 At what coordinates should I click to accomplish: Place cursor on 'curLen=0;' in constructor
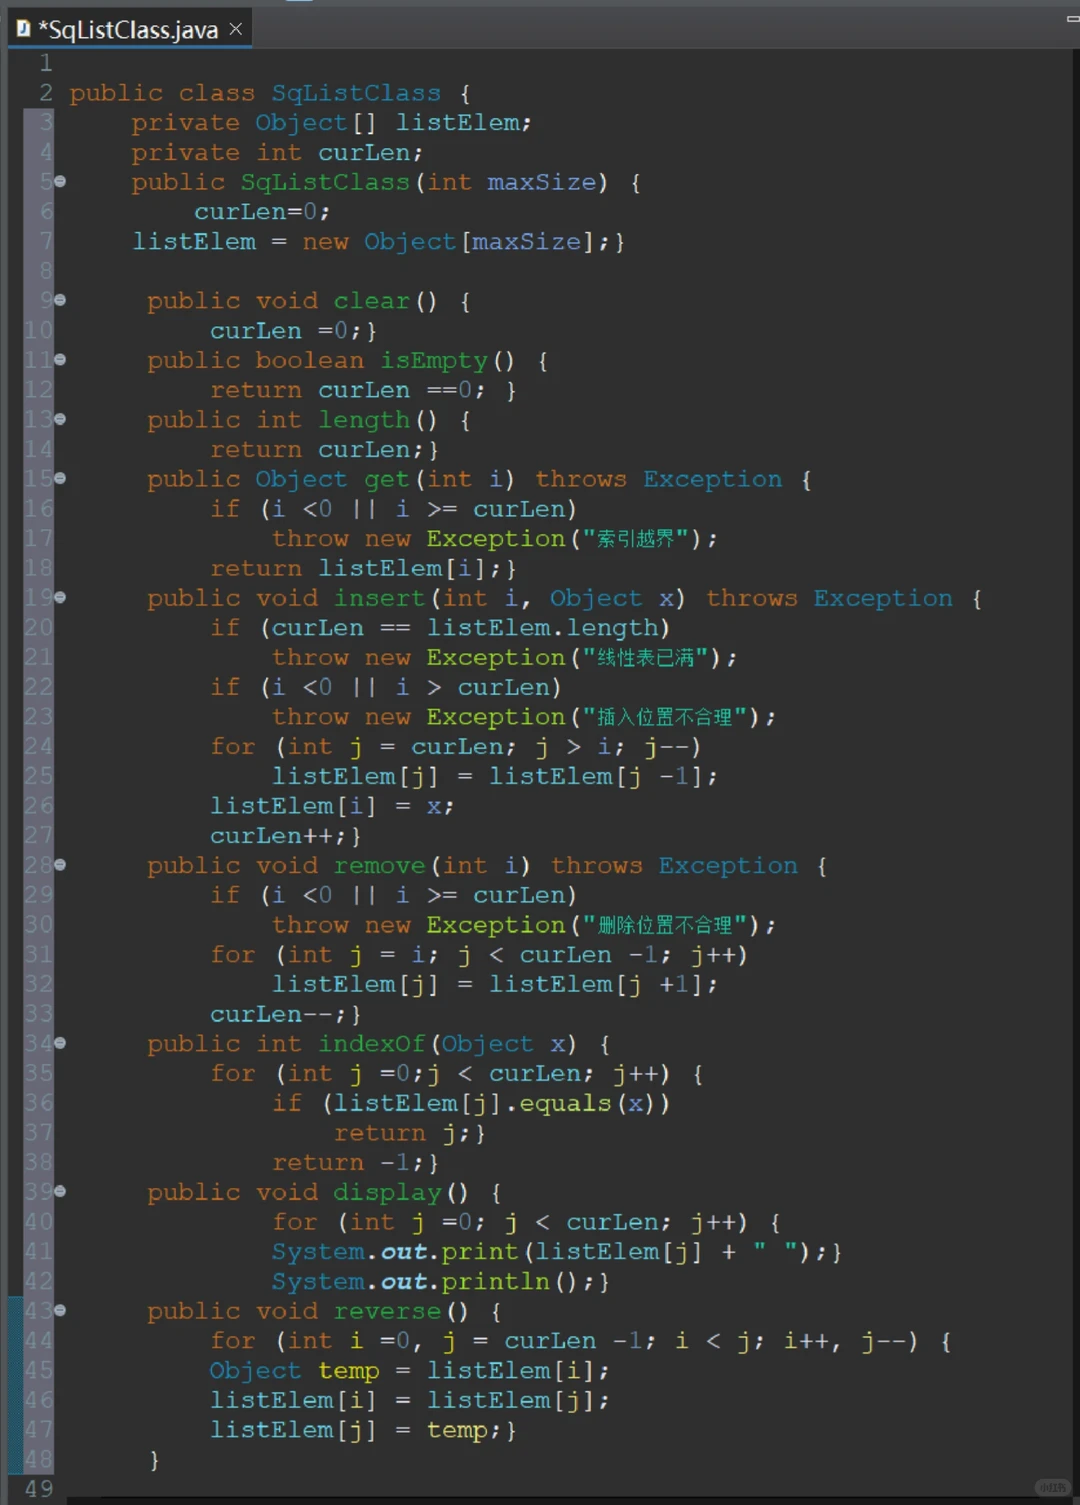[262, 212]
